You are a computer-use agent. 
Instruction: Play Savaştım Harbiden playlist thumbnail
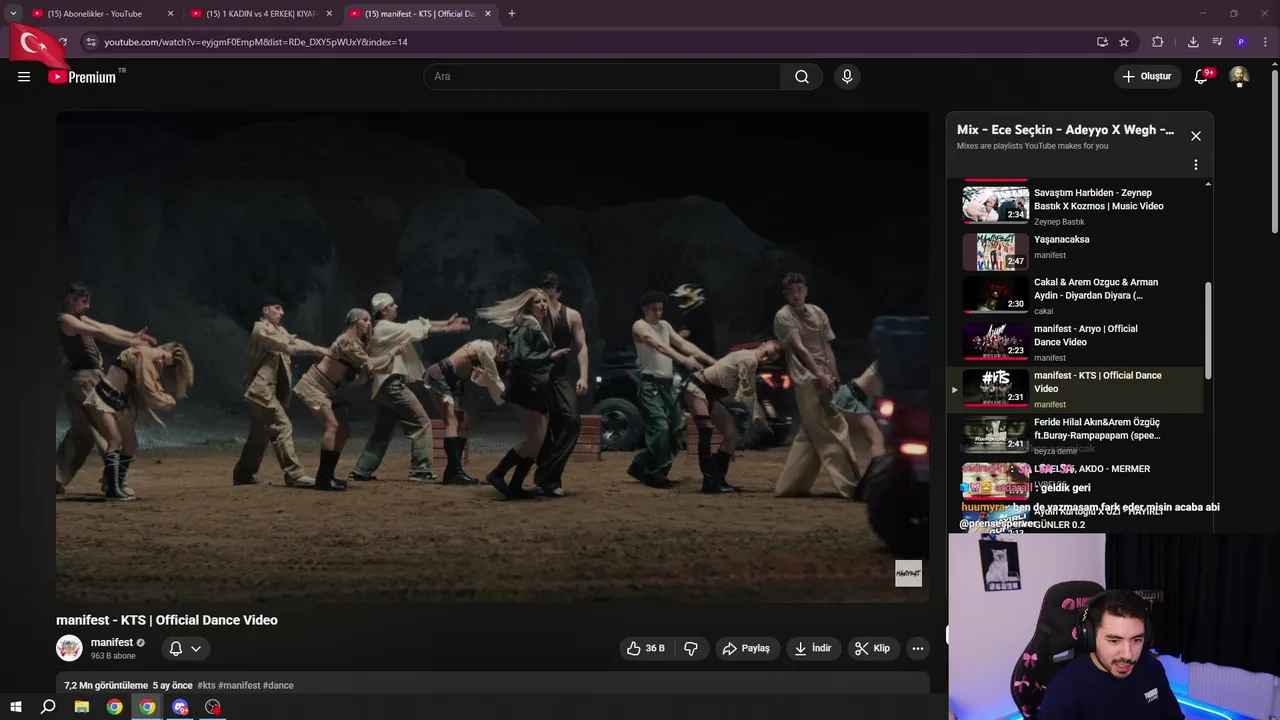(x=995, y=205)
